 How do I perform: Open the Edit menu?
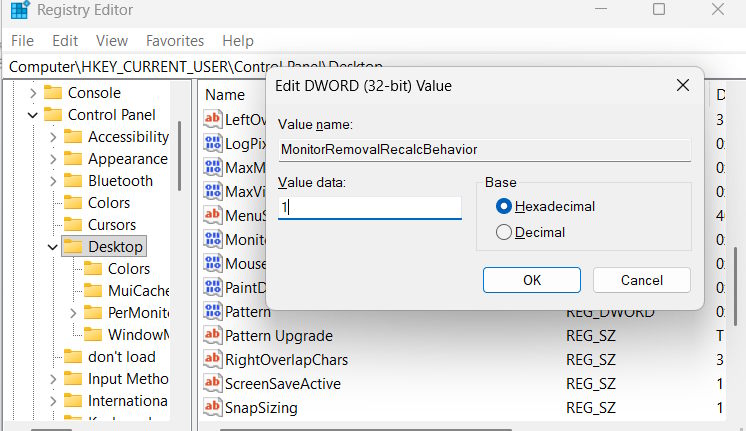pos(65,41)
